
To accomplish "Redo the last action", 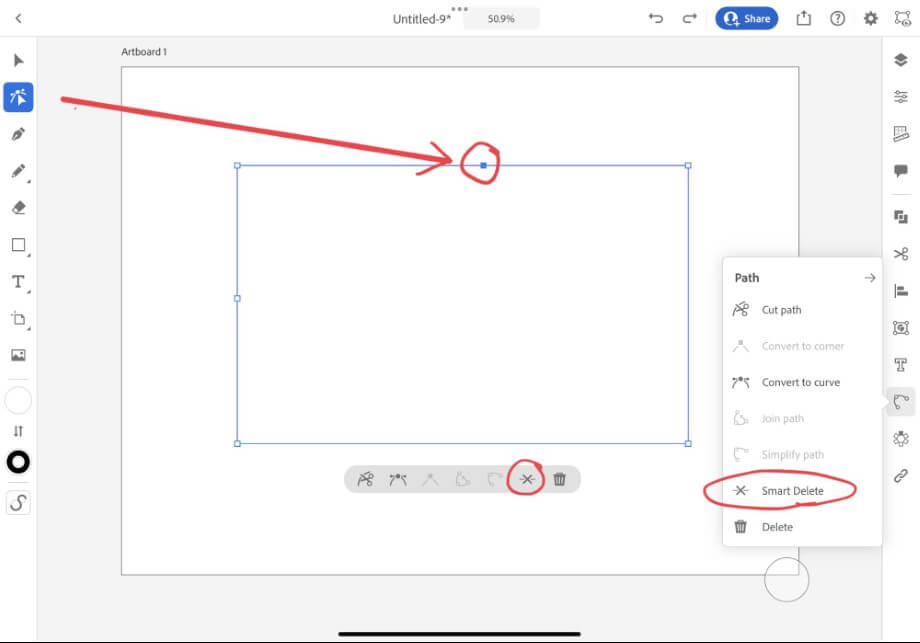I will click(689, 19).
